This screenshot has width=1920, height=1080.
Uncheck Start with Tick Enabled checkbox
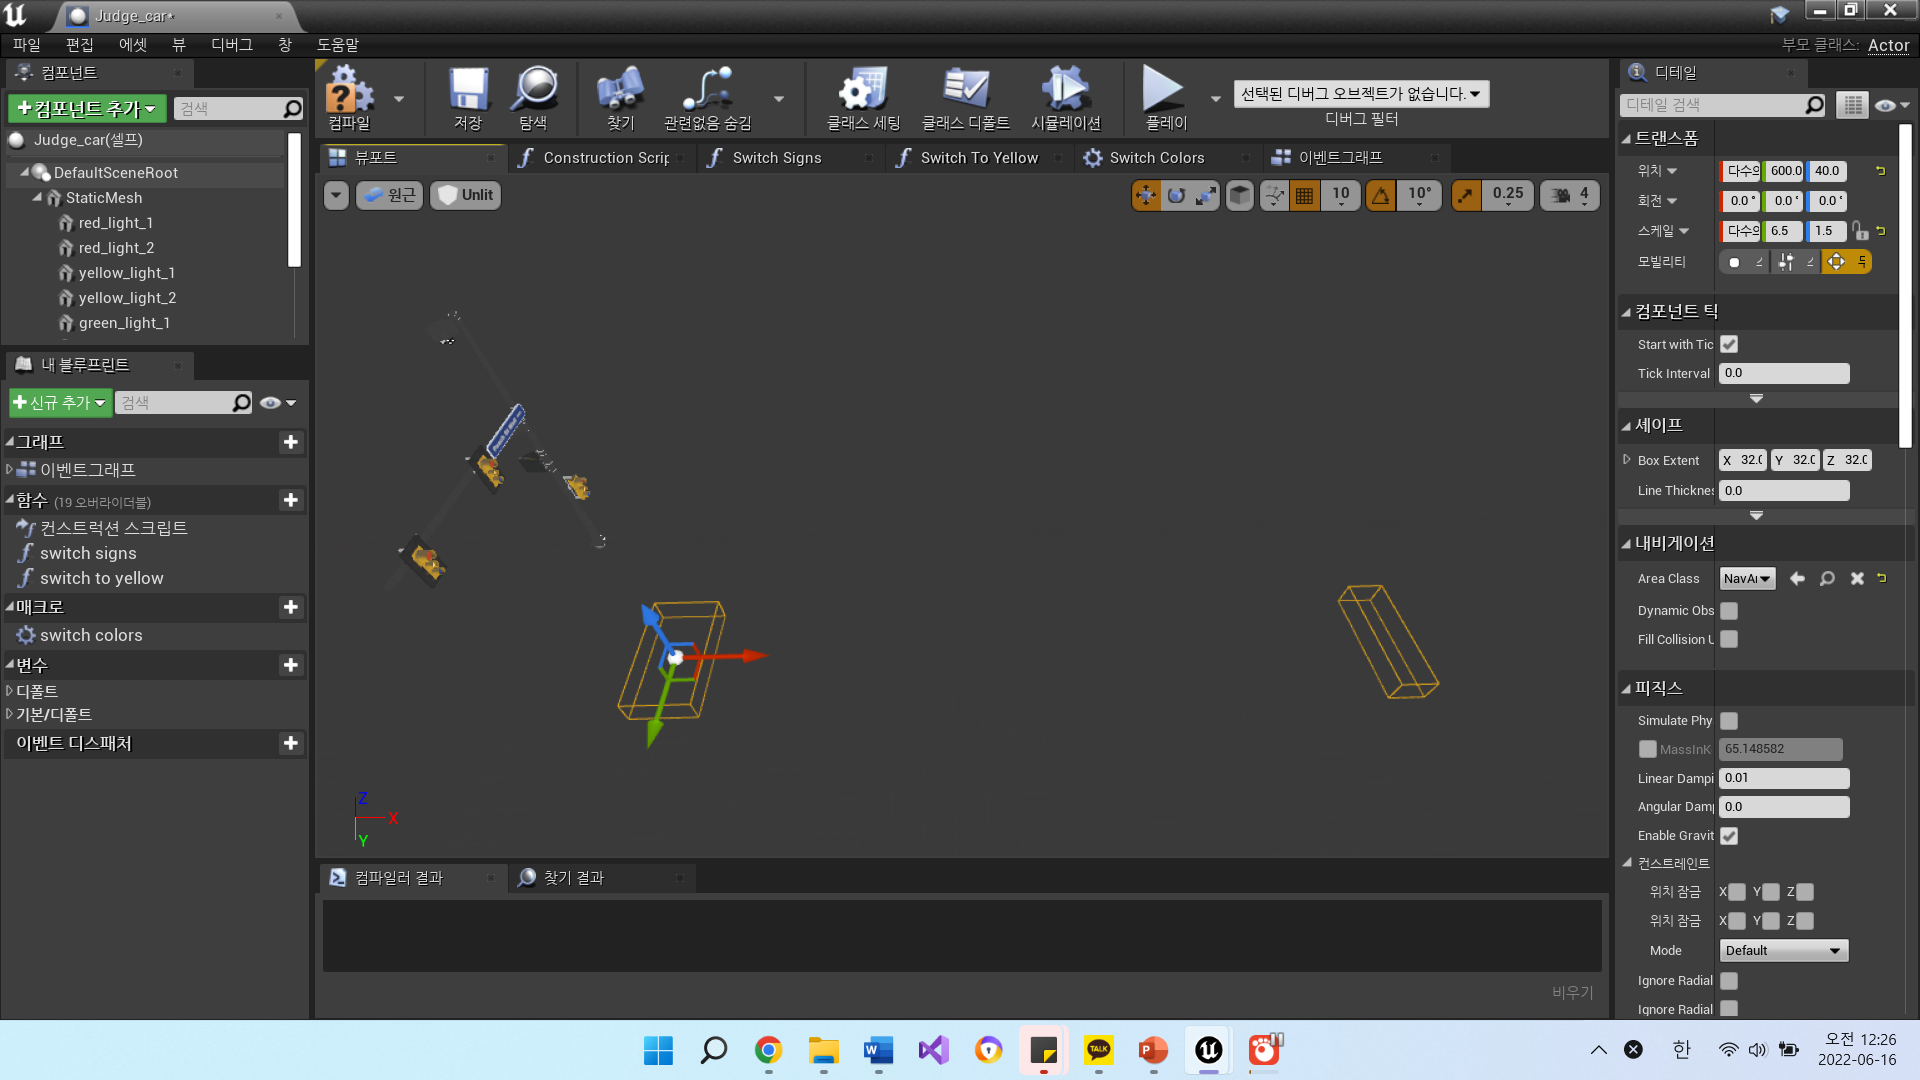[1729, 344]
